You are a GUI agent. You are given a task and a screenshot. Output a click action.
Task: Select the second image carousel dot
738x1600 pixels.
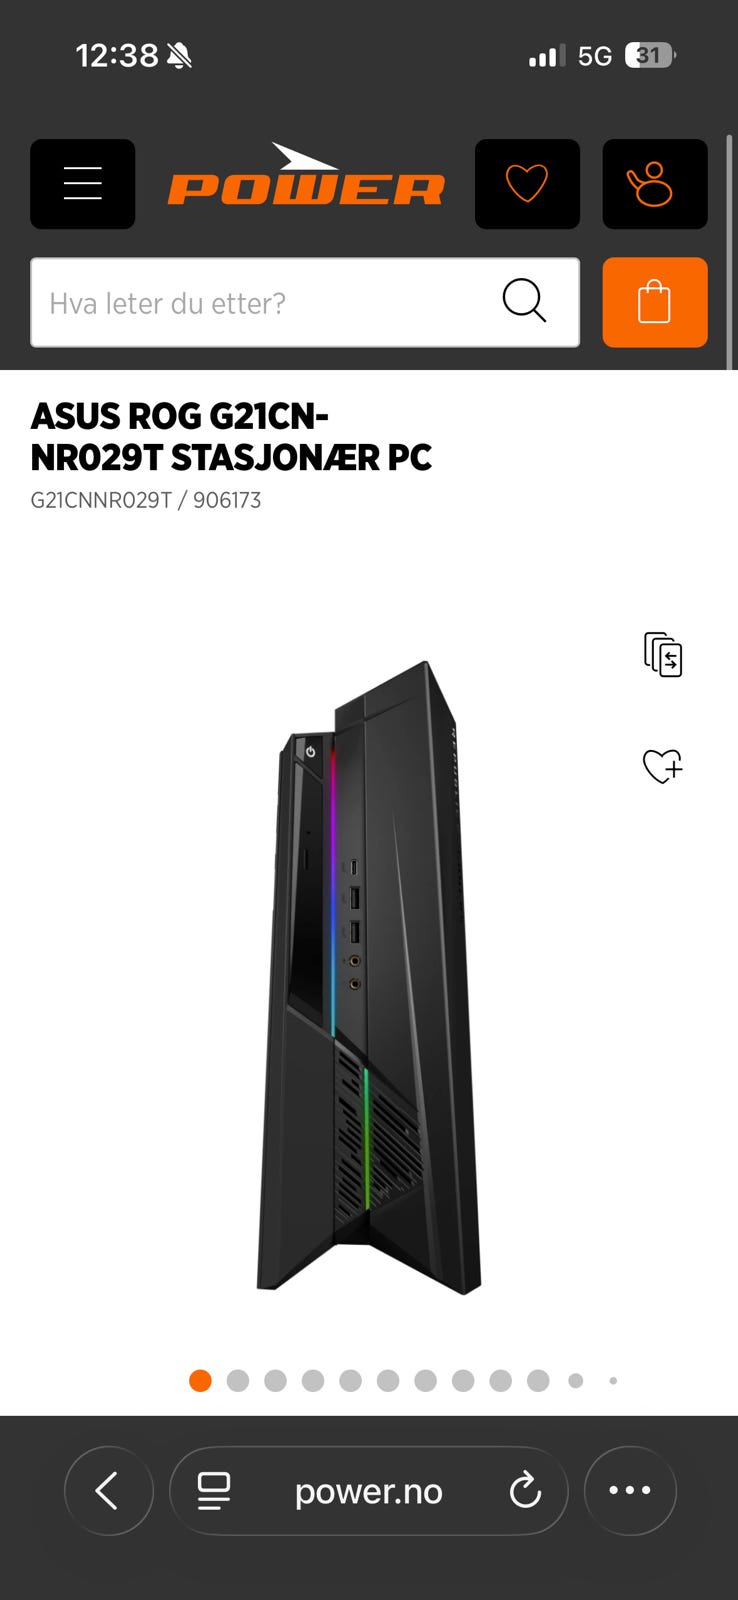pyautogui.click(x=238, y=1381)
